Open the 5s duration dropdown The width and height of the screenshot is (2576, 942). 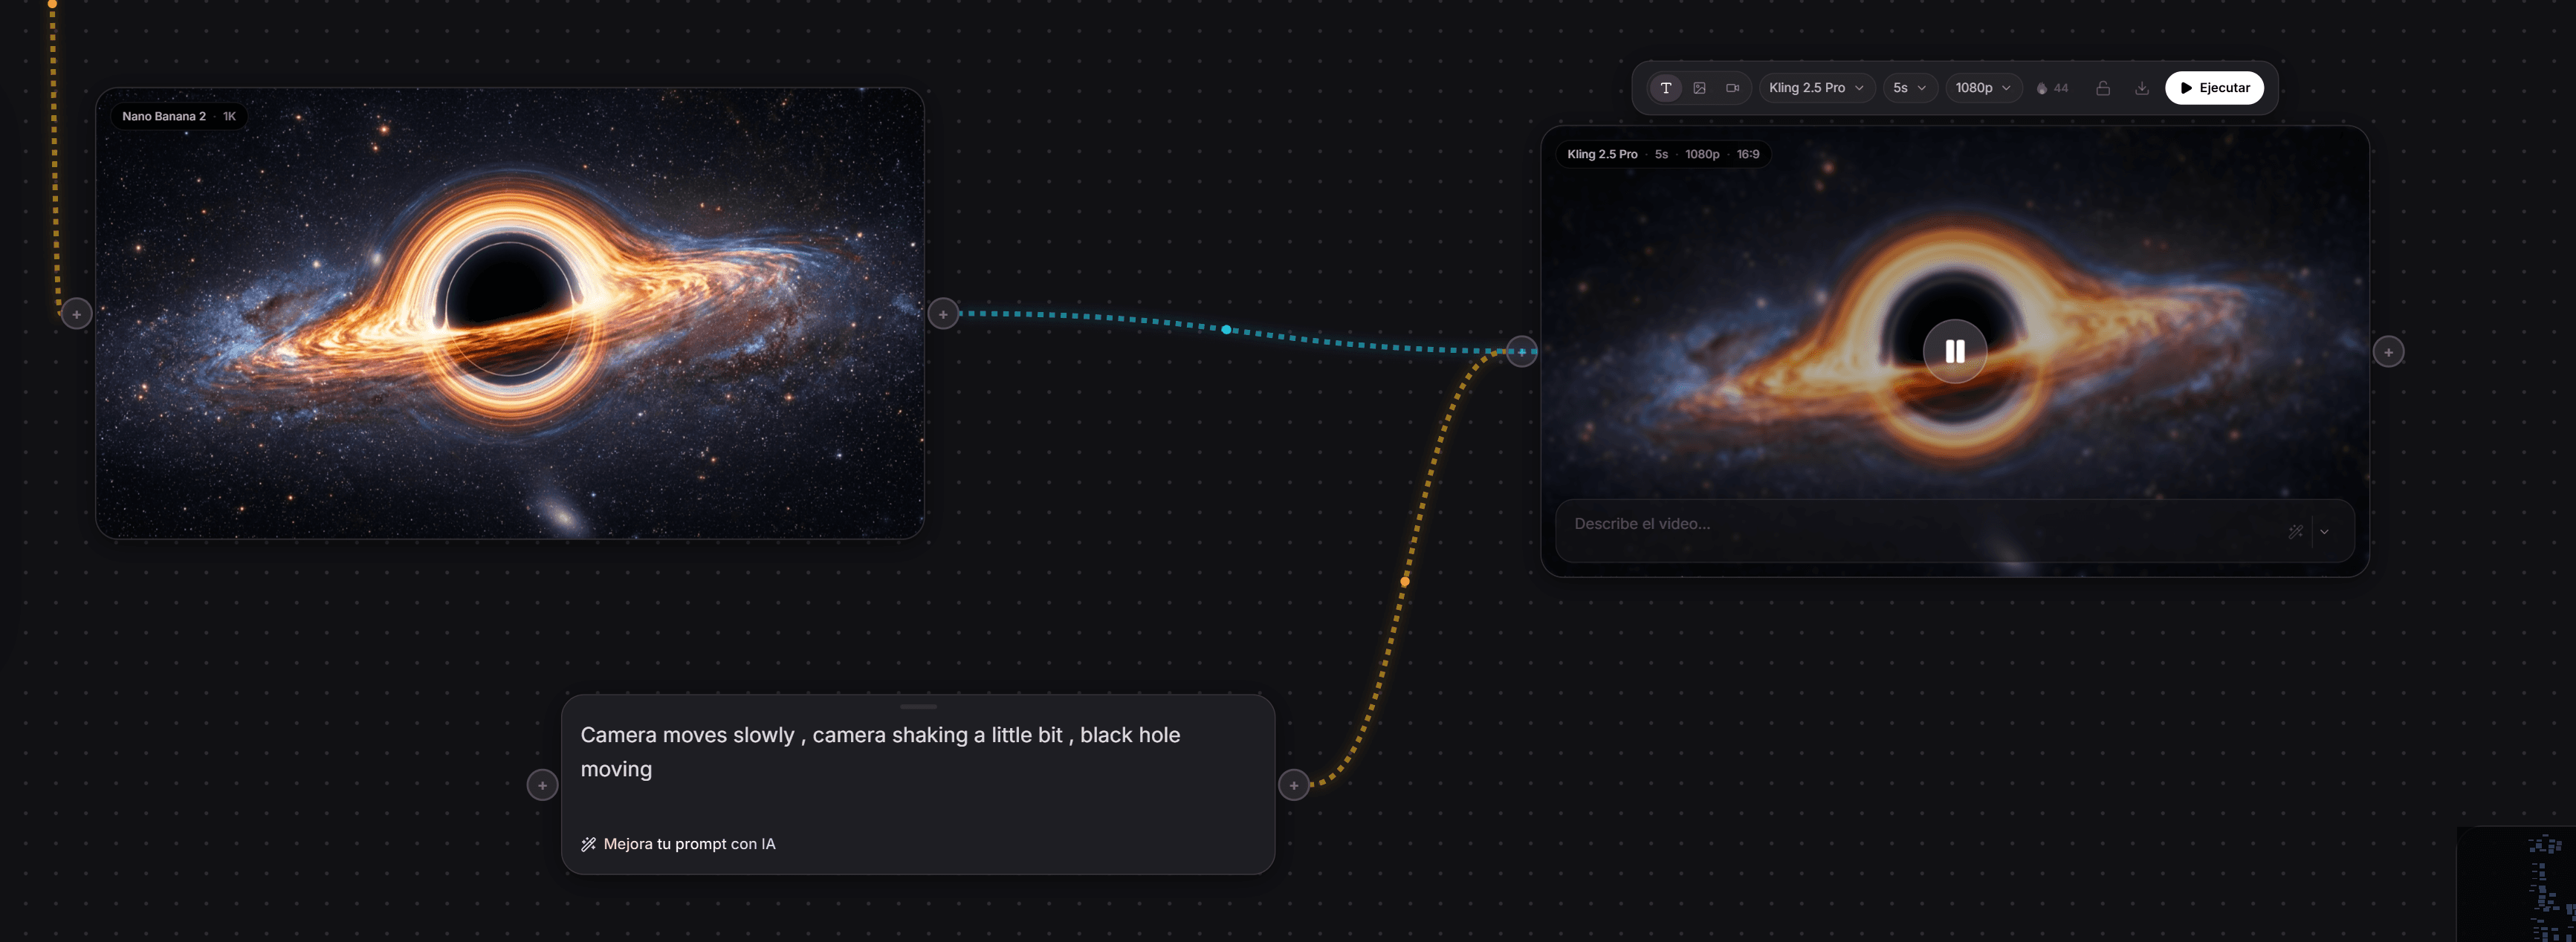[1909, 88]
